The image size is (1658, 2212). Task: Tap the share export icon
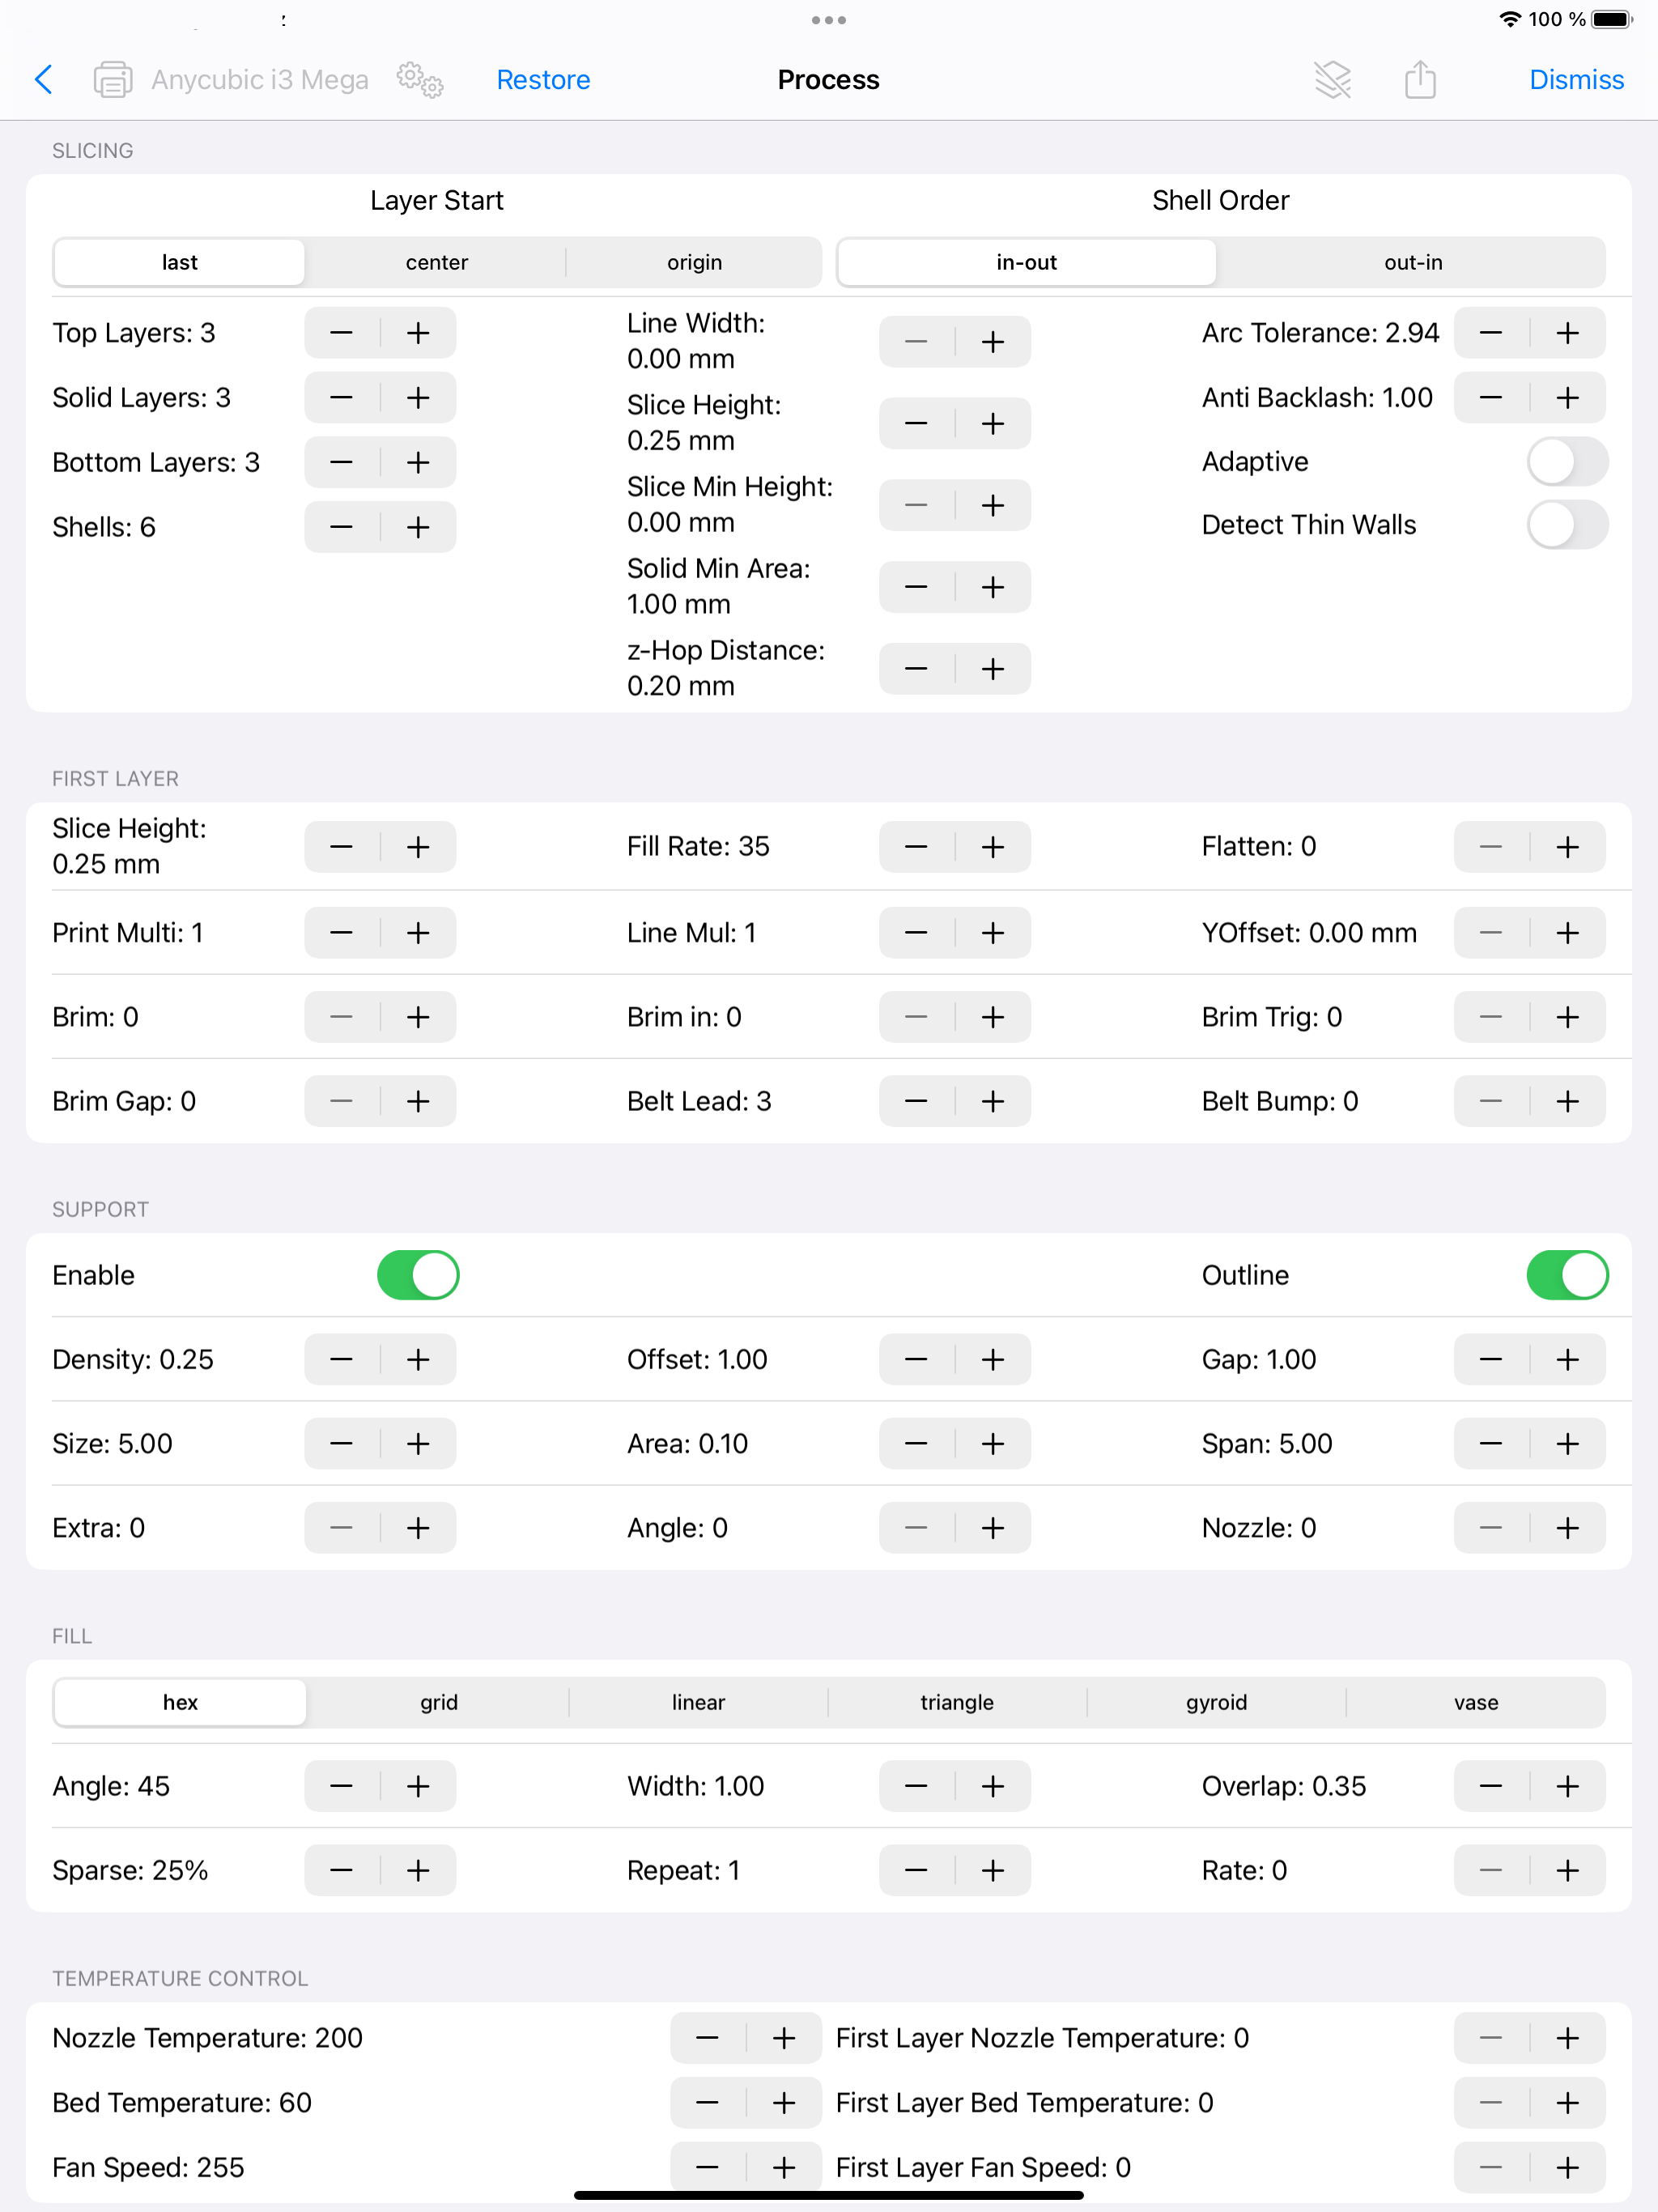point(1419,79)
